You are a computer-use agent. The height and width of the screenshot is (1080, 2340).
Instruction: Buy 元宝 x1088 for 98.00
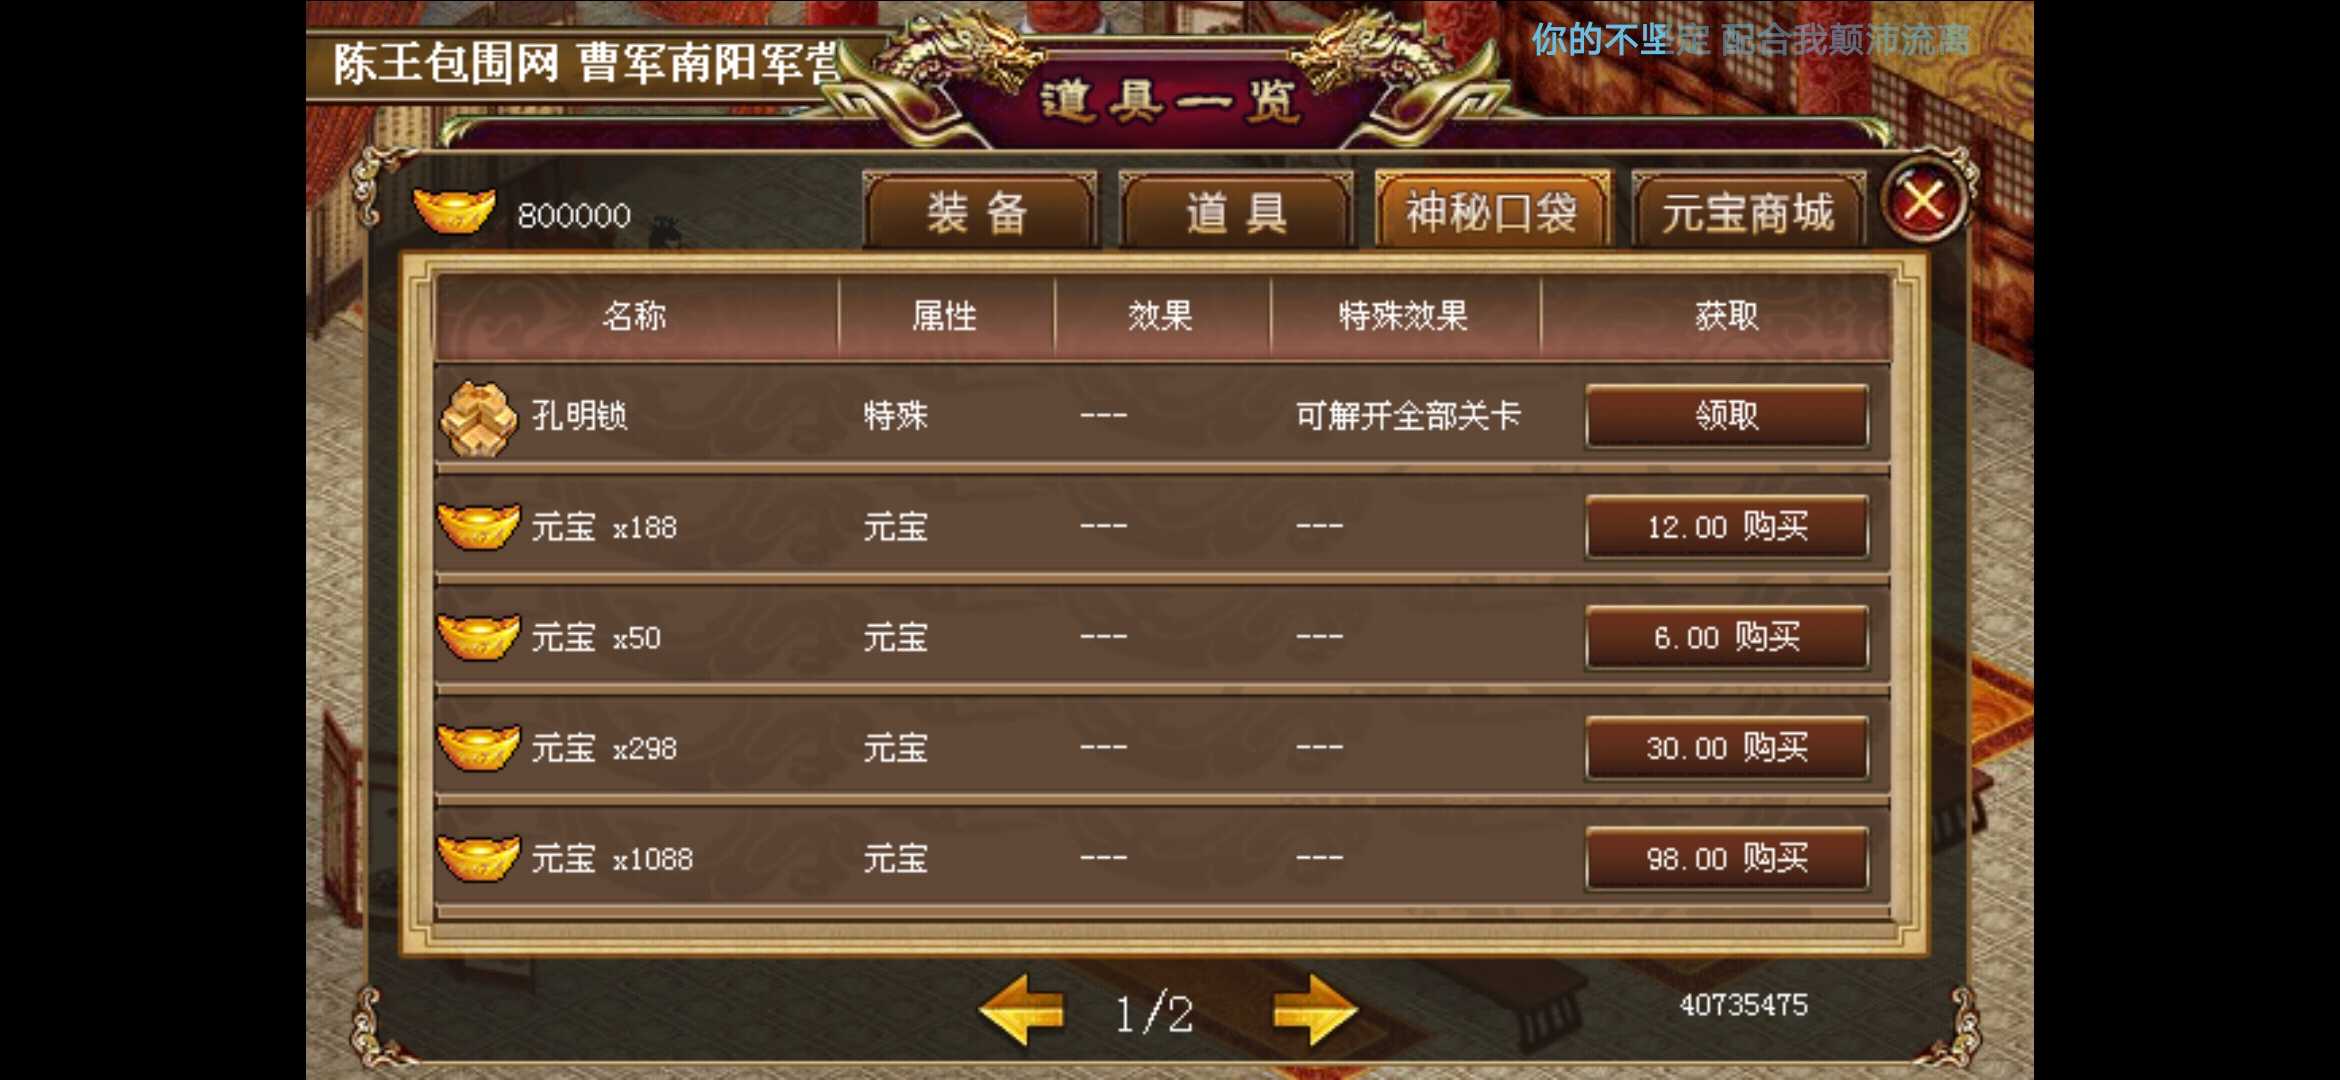click(1727, 858)
